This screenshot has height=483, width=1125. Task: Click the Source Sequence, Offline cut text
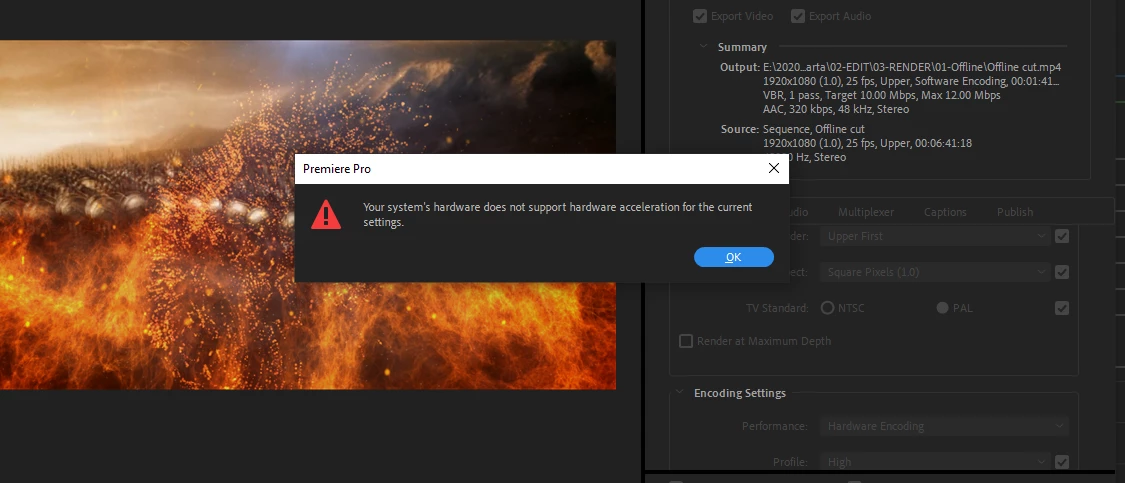(x=814, y=129)
